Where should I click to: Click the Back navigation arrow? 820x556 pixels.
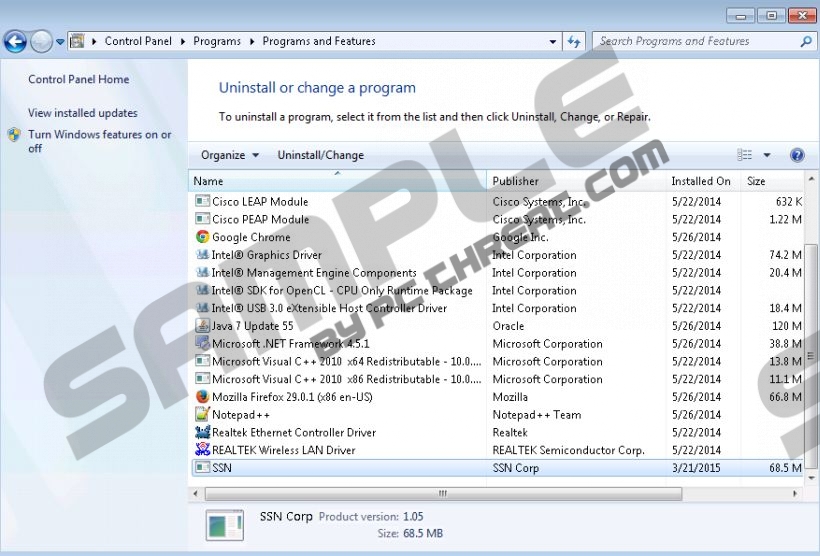(15, 42)
